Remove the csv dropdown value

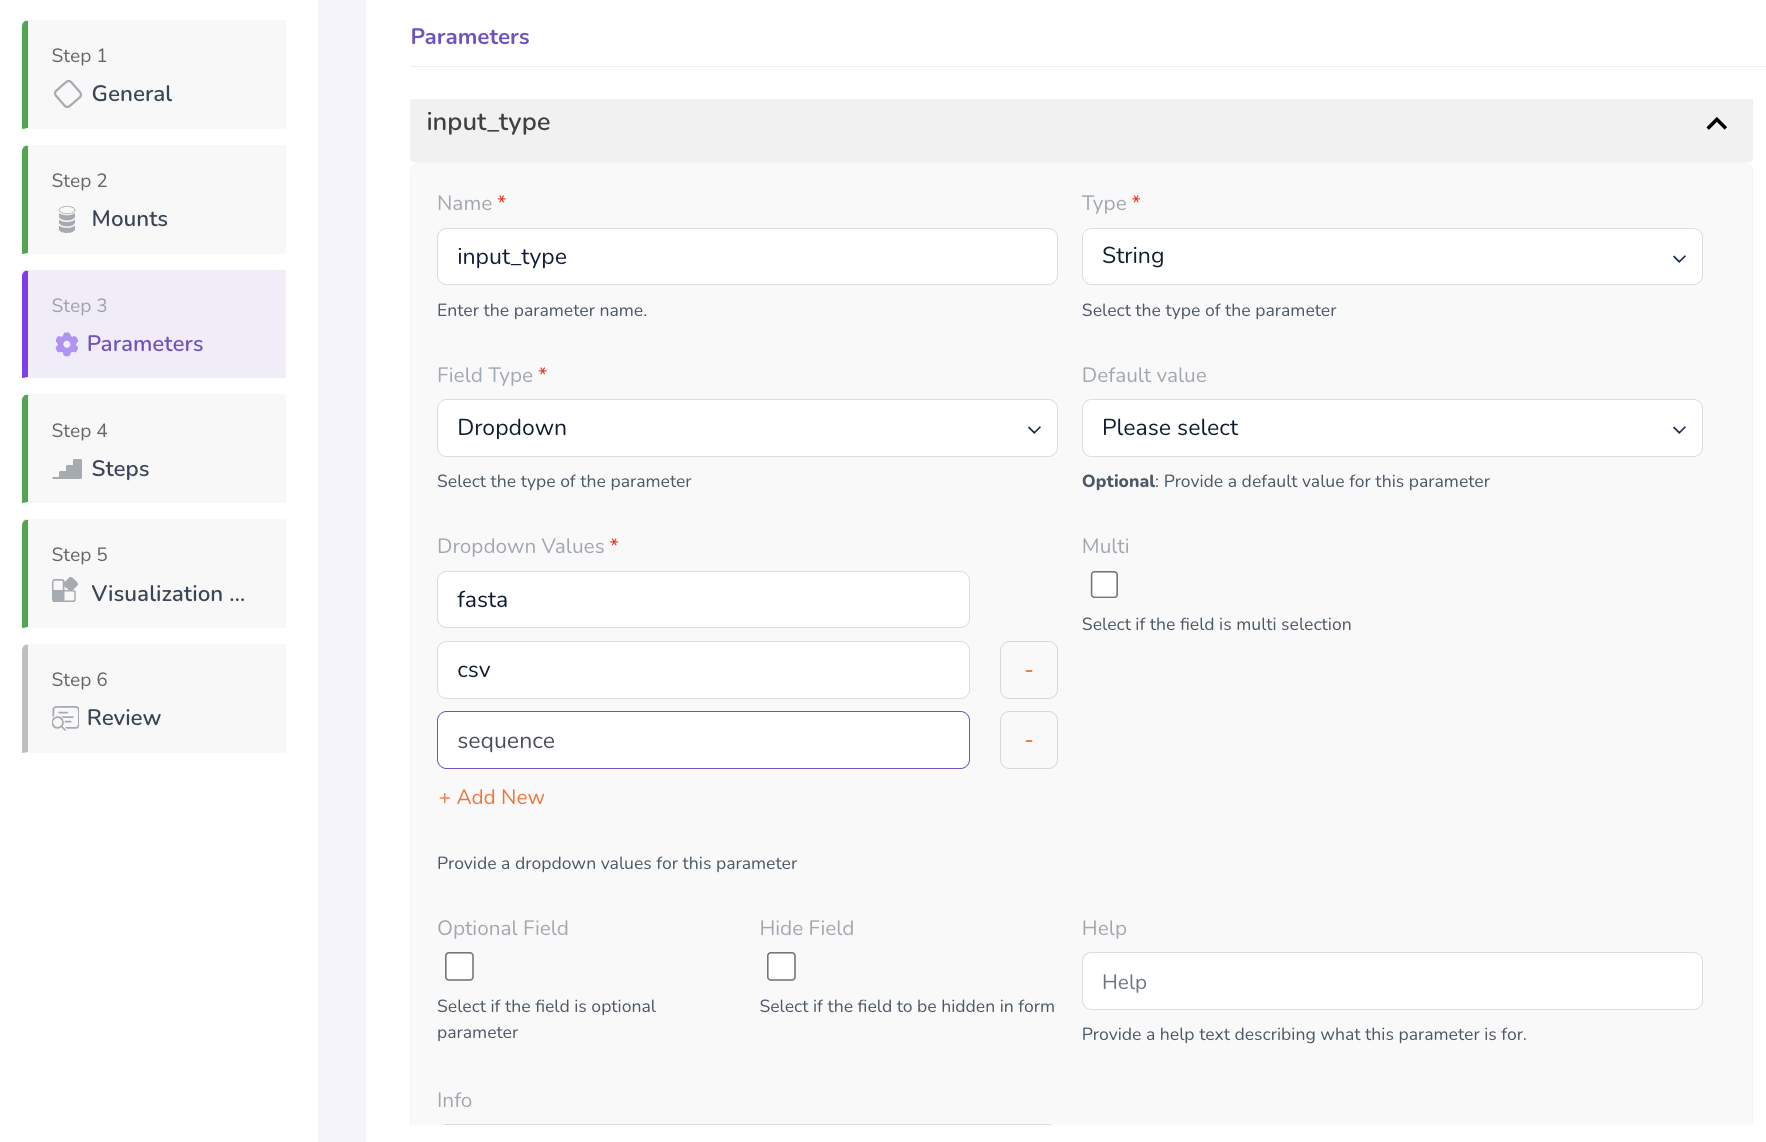(x=1028, y=670)
